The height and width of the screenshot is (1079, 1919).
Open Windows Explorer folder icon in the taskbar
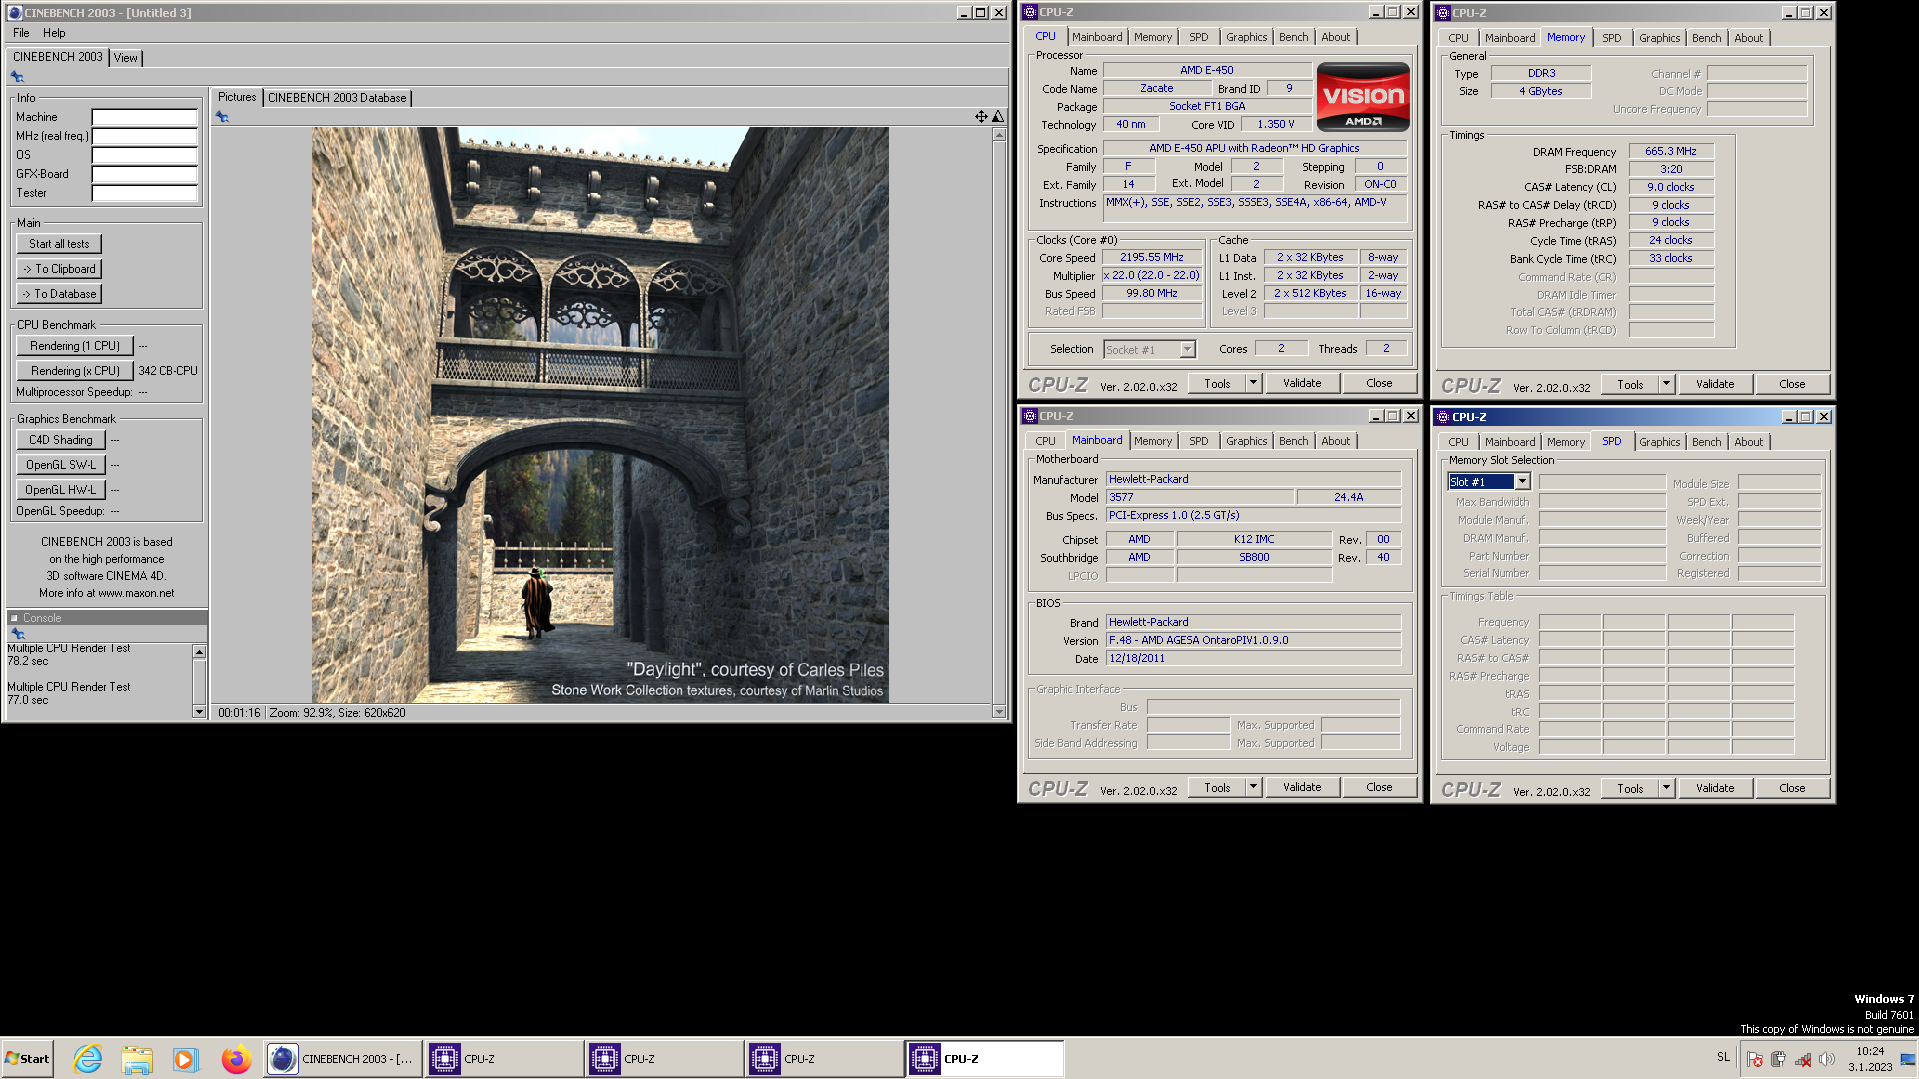(x=137, y=1058)
